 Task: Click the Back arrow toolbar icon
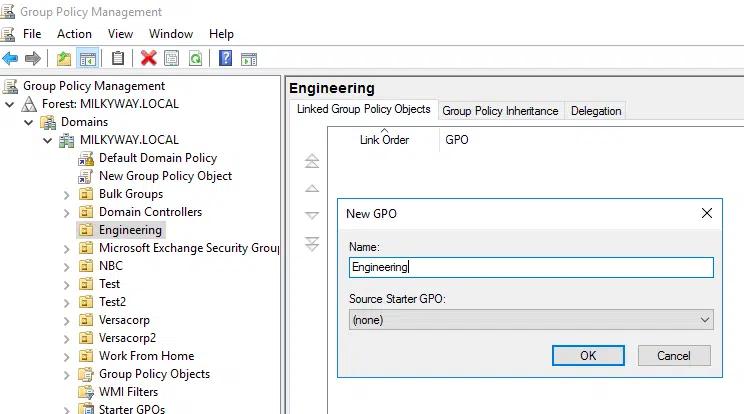10,59
